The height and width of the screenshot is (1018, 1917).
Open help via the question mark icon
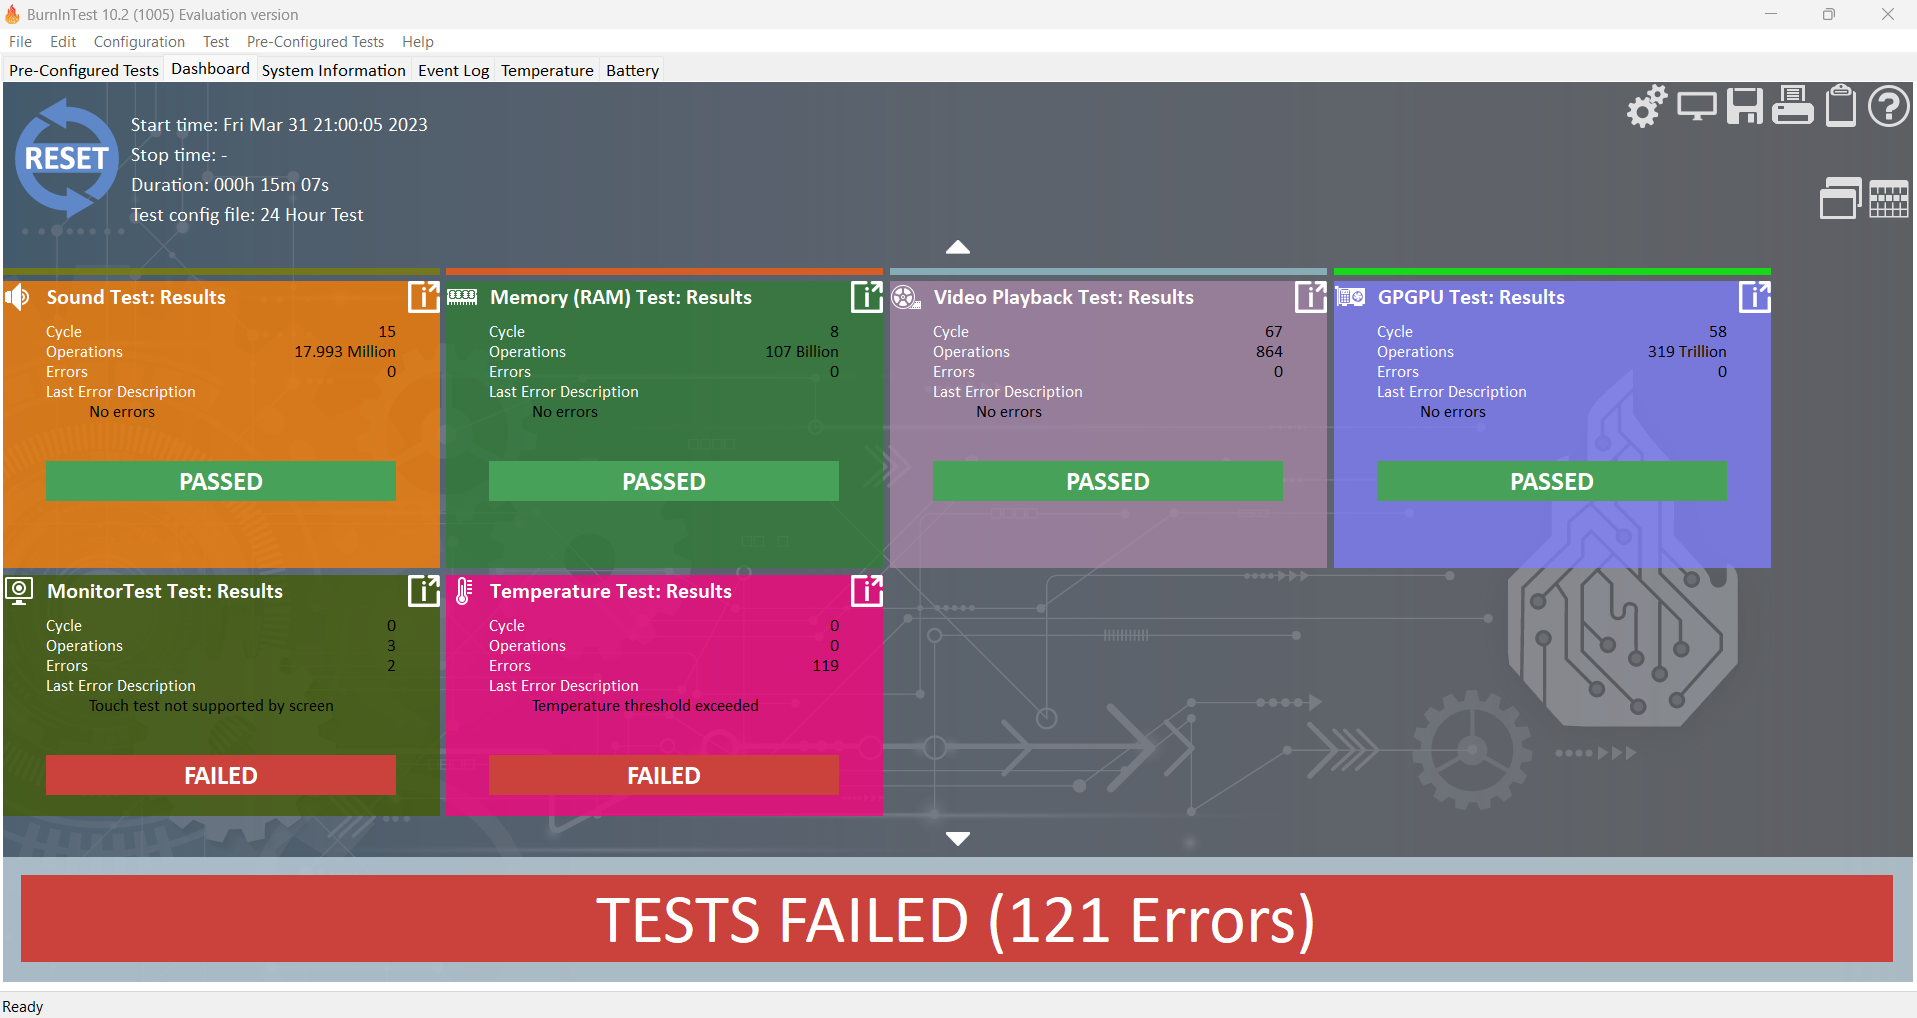point(1889,106)
